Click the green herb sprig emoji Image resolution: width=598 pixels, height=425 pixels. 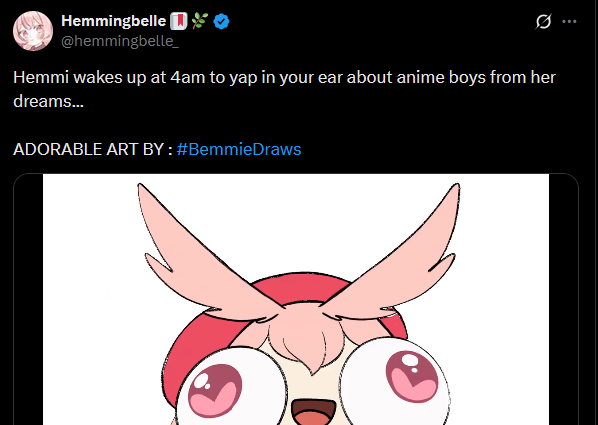200,21
